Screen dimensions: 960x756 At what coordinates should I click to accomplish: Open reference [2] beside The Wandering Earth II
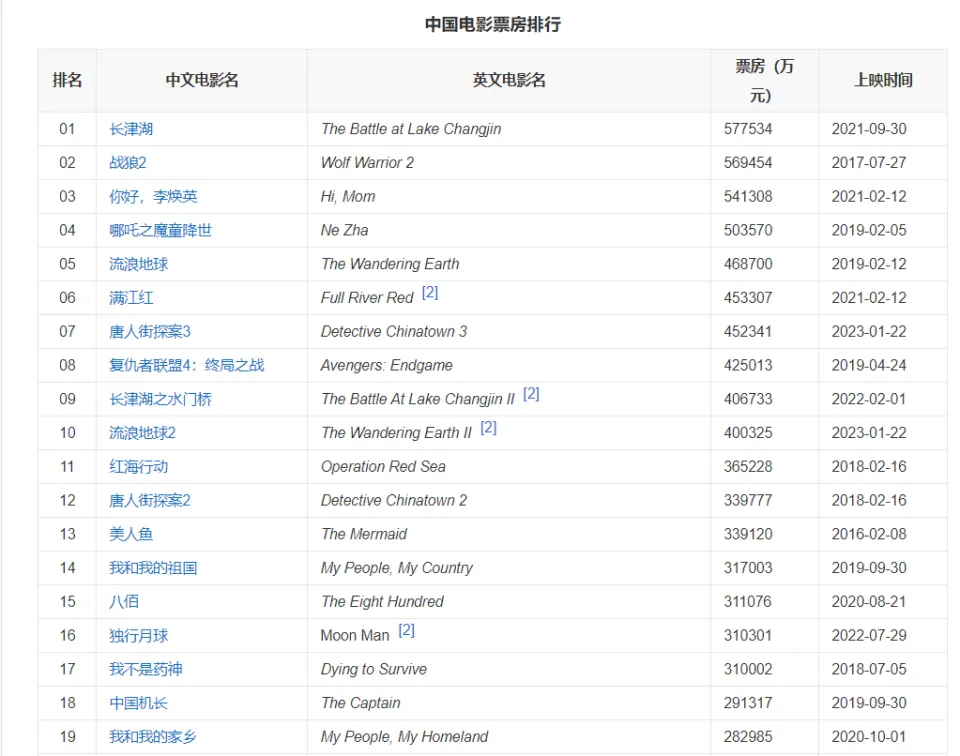(488, 427)
